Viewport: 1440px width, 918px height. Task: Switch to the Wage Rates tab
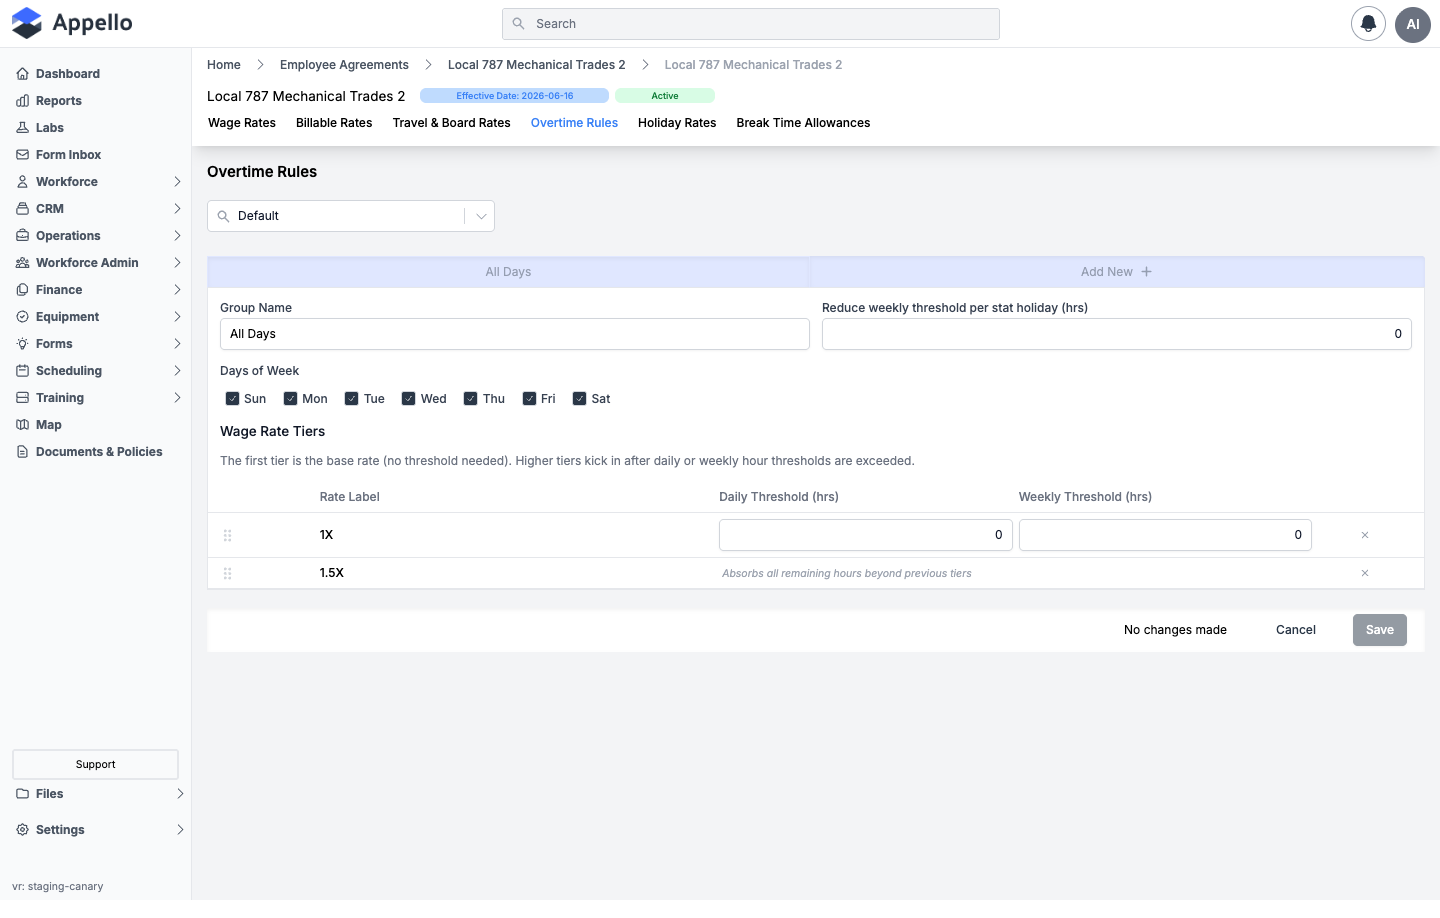tap(242, 123)
